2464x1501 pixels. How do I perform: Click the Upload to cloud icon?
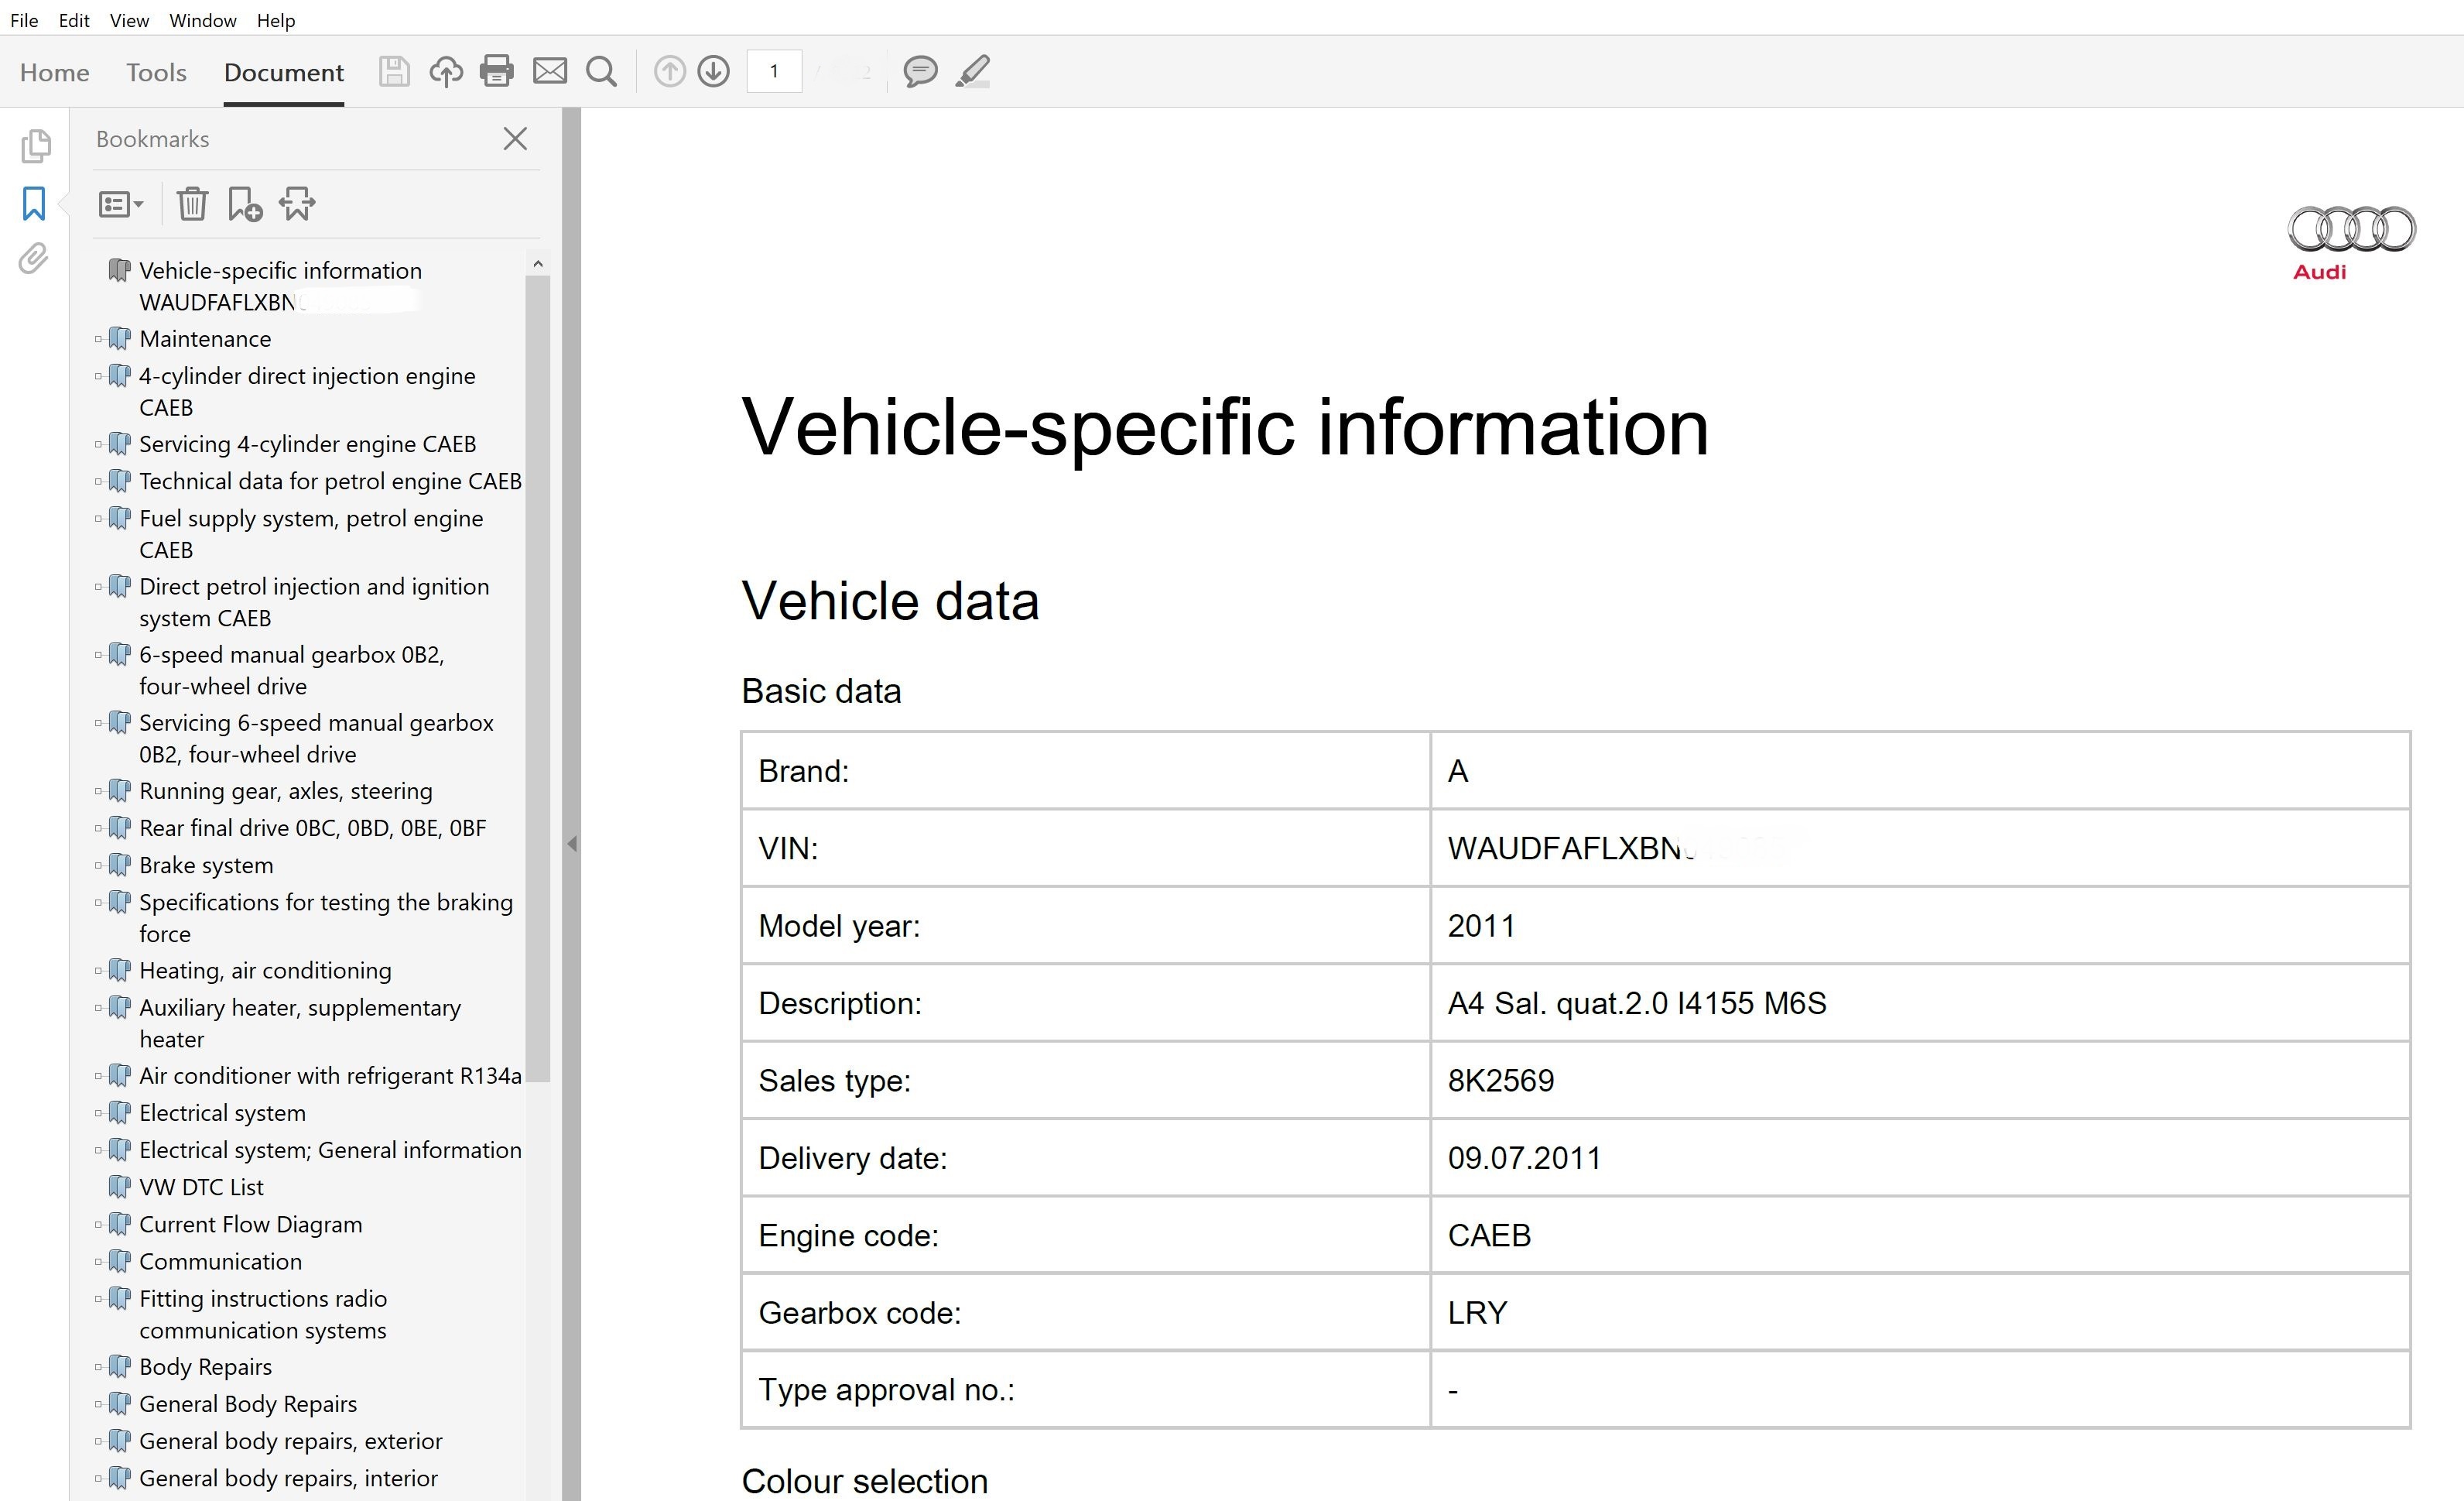click(x=446, y=71)
